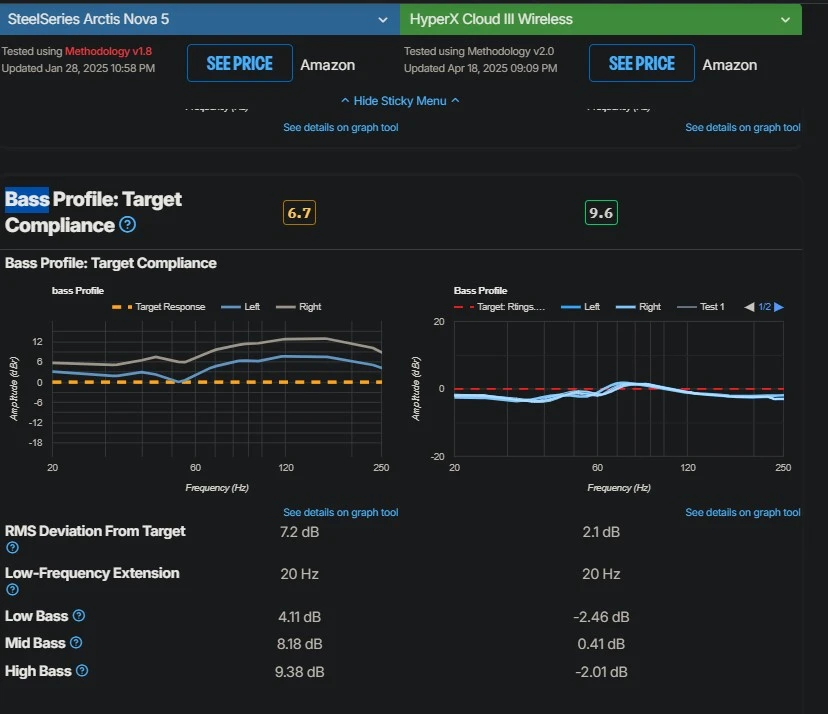Toggle Target Response series in left chart
This screenshot has width=828, height=714.
tap(158, 307)
